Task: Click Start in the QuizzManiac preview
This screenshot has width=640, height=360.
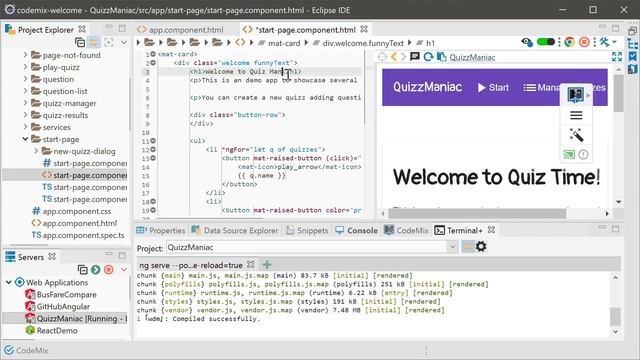Action: click(493, 88)
